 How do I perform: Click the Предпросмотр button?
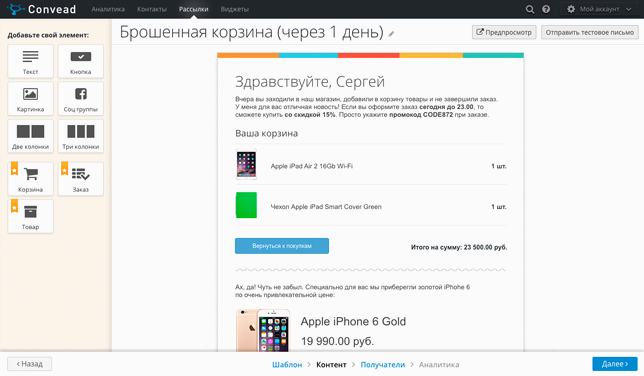[x=504, y=32]
